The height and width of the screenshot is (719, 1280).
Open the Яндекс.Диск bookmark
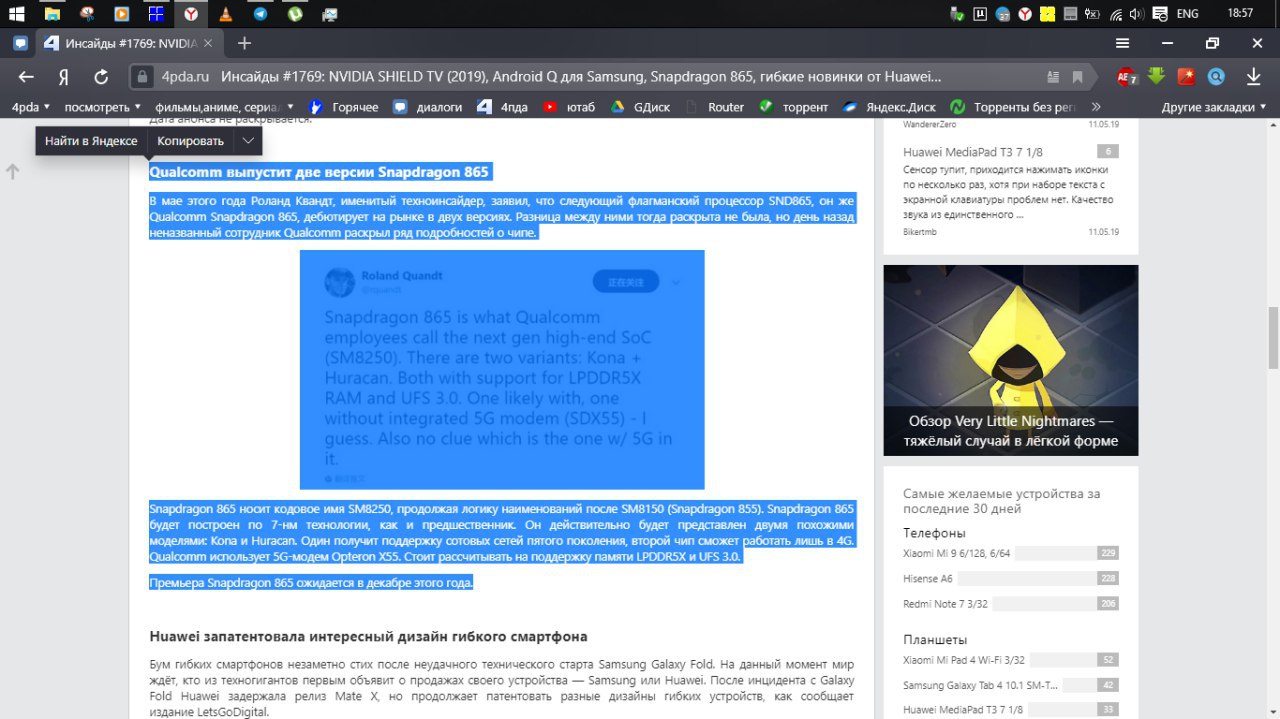(x=890, y=107)
